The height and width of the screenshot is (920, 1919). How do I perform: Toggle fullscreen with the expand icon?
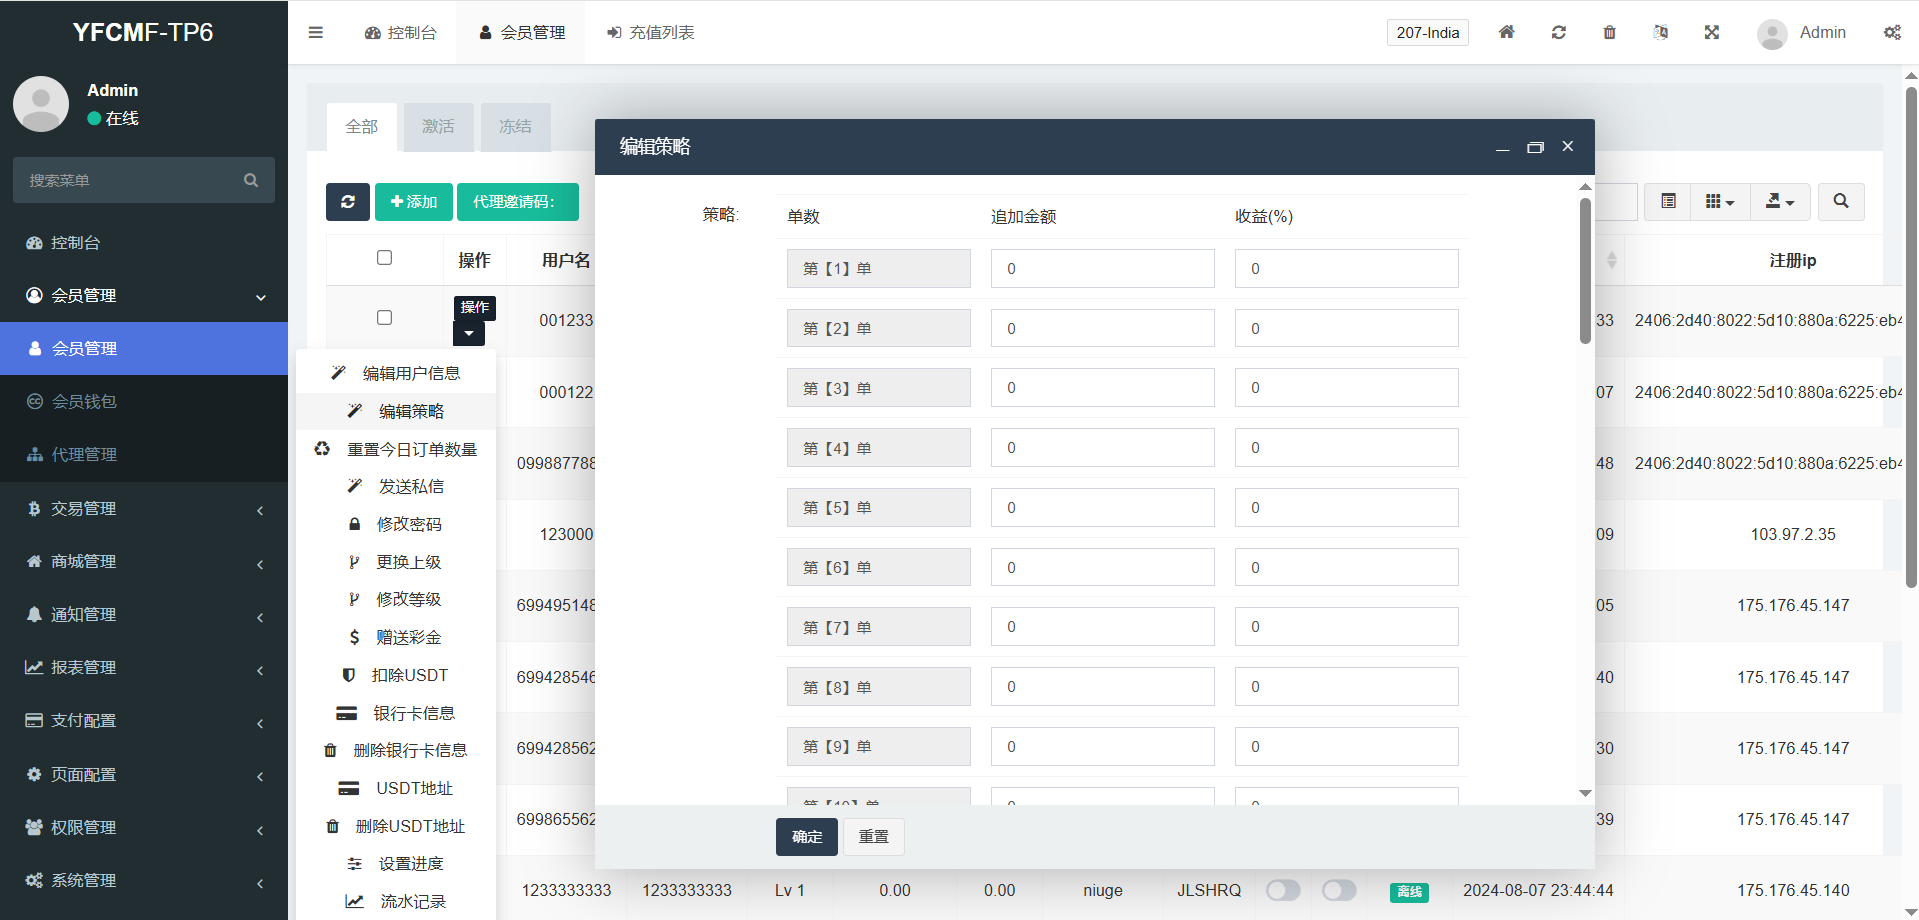pos(1711,32)
